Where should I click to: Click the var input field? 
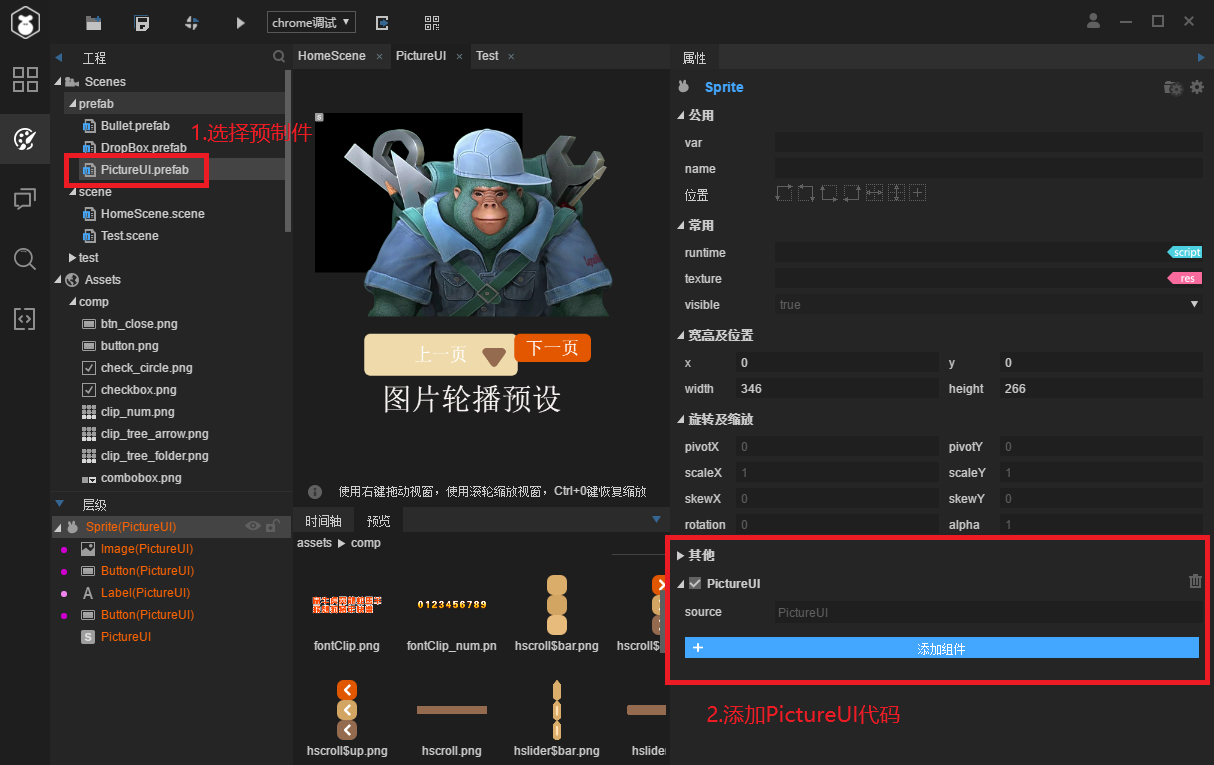click(989, 143)
